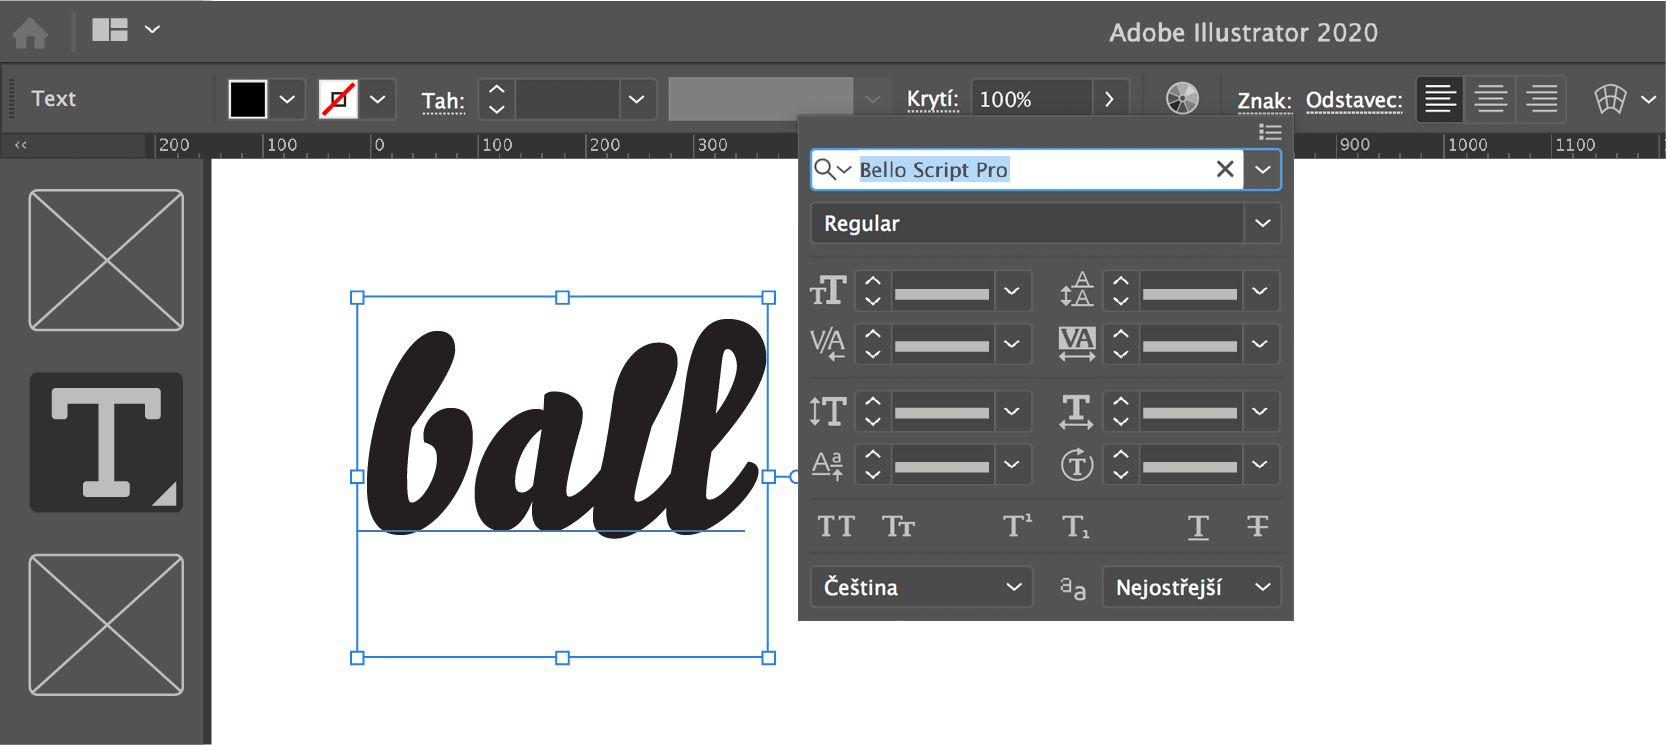
Task: Open the horizontal scale dropdown
Action: coord(1260,411)
